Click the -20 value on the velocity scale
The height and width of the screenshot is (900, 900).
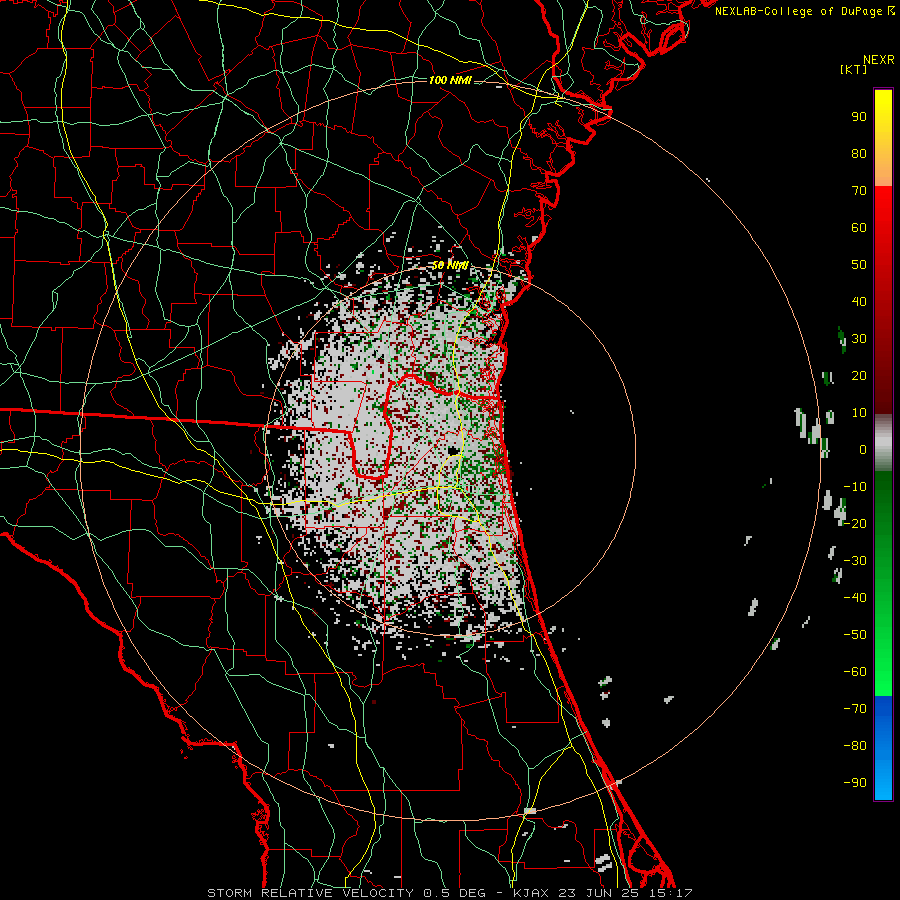tap(855, 524)
